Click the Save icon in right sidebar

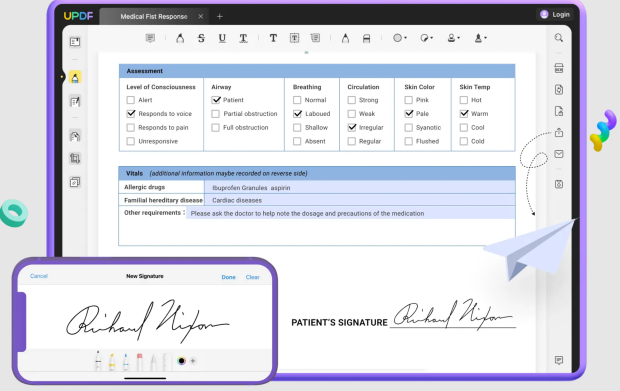pos(559,184)
